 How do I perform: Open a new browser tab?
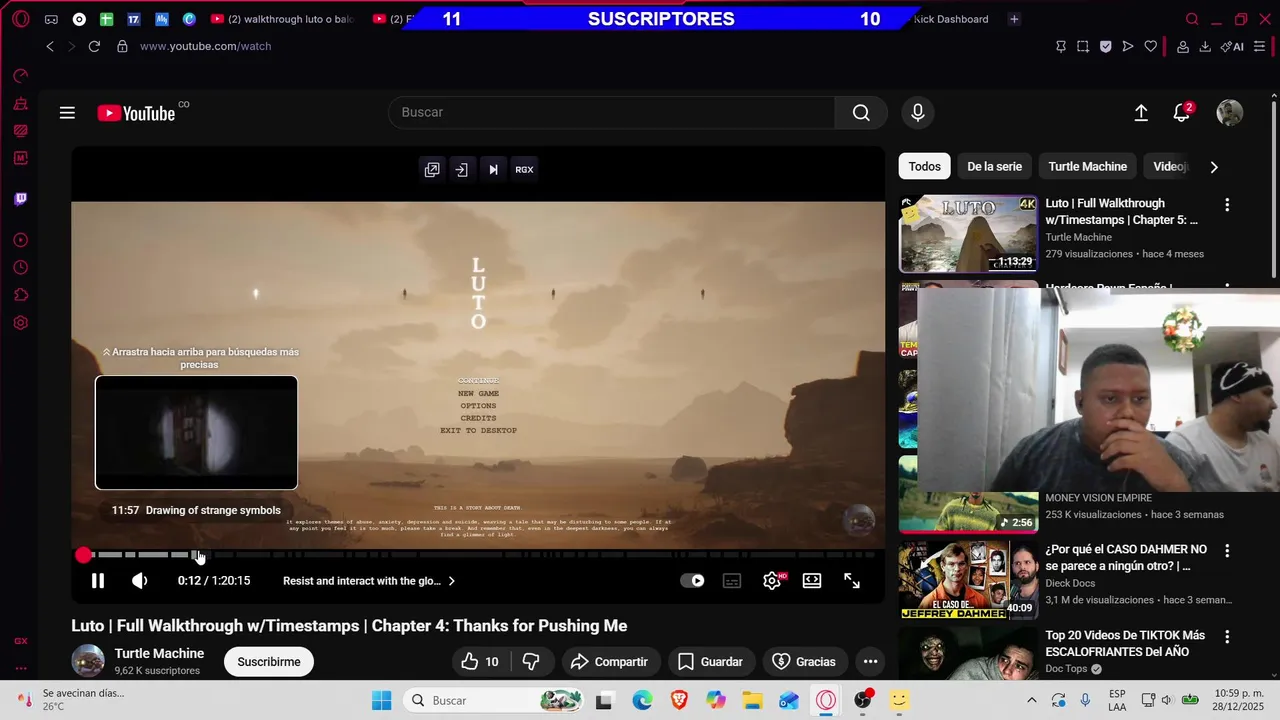1014,19
